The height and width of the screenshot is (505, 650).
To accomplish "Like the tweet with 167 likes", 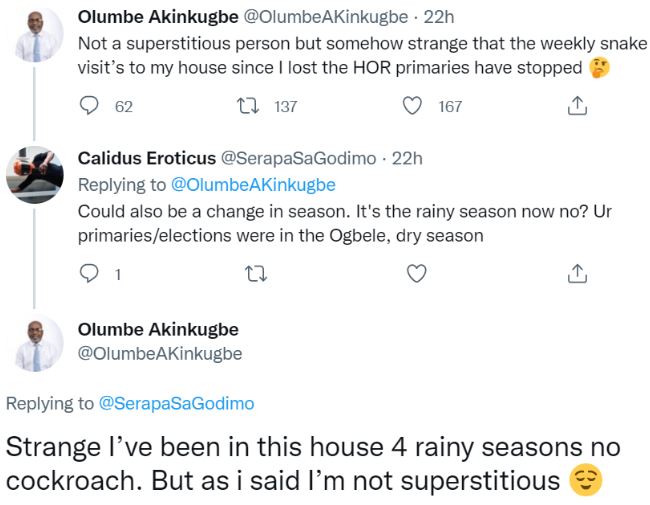I will click(413, 106).
